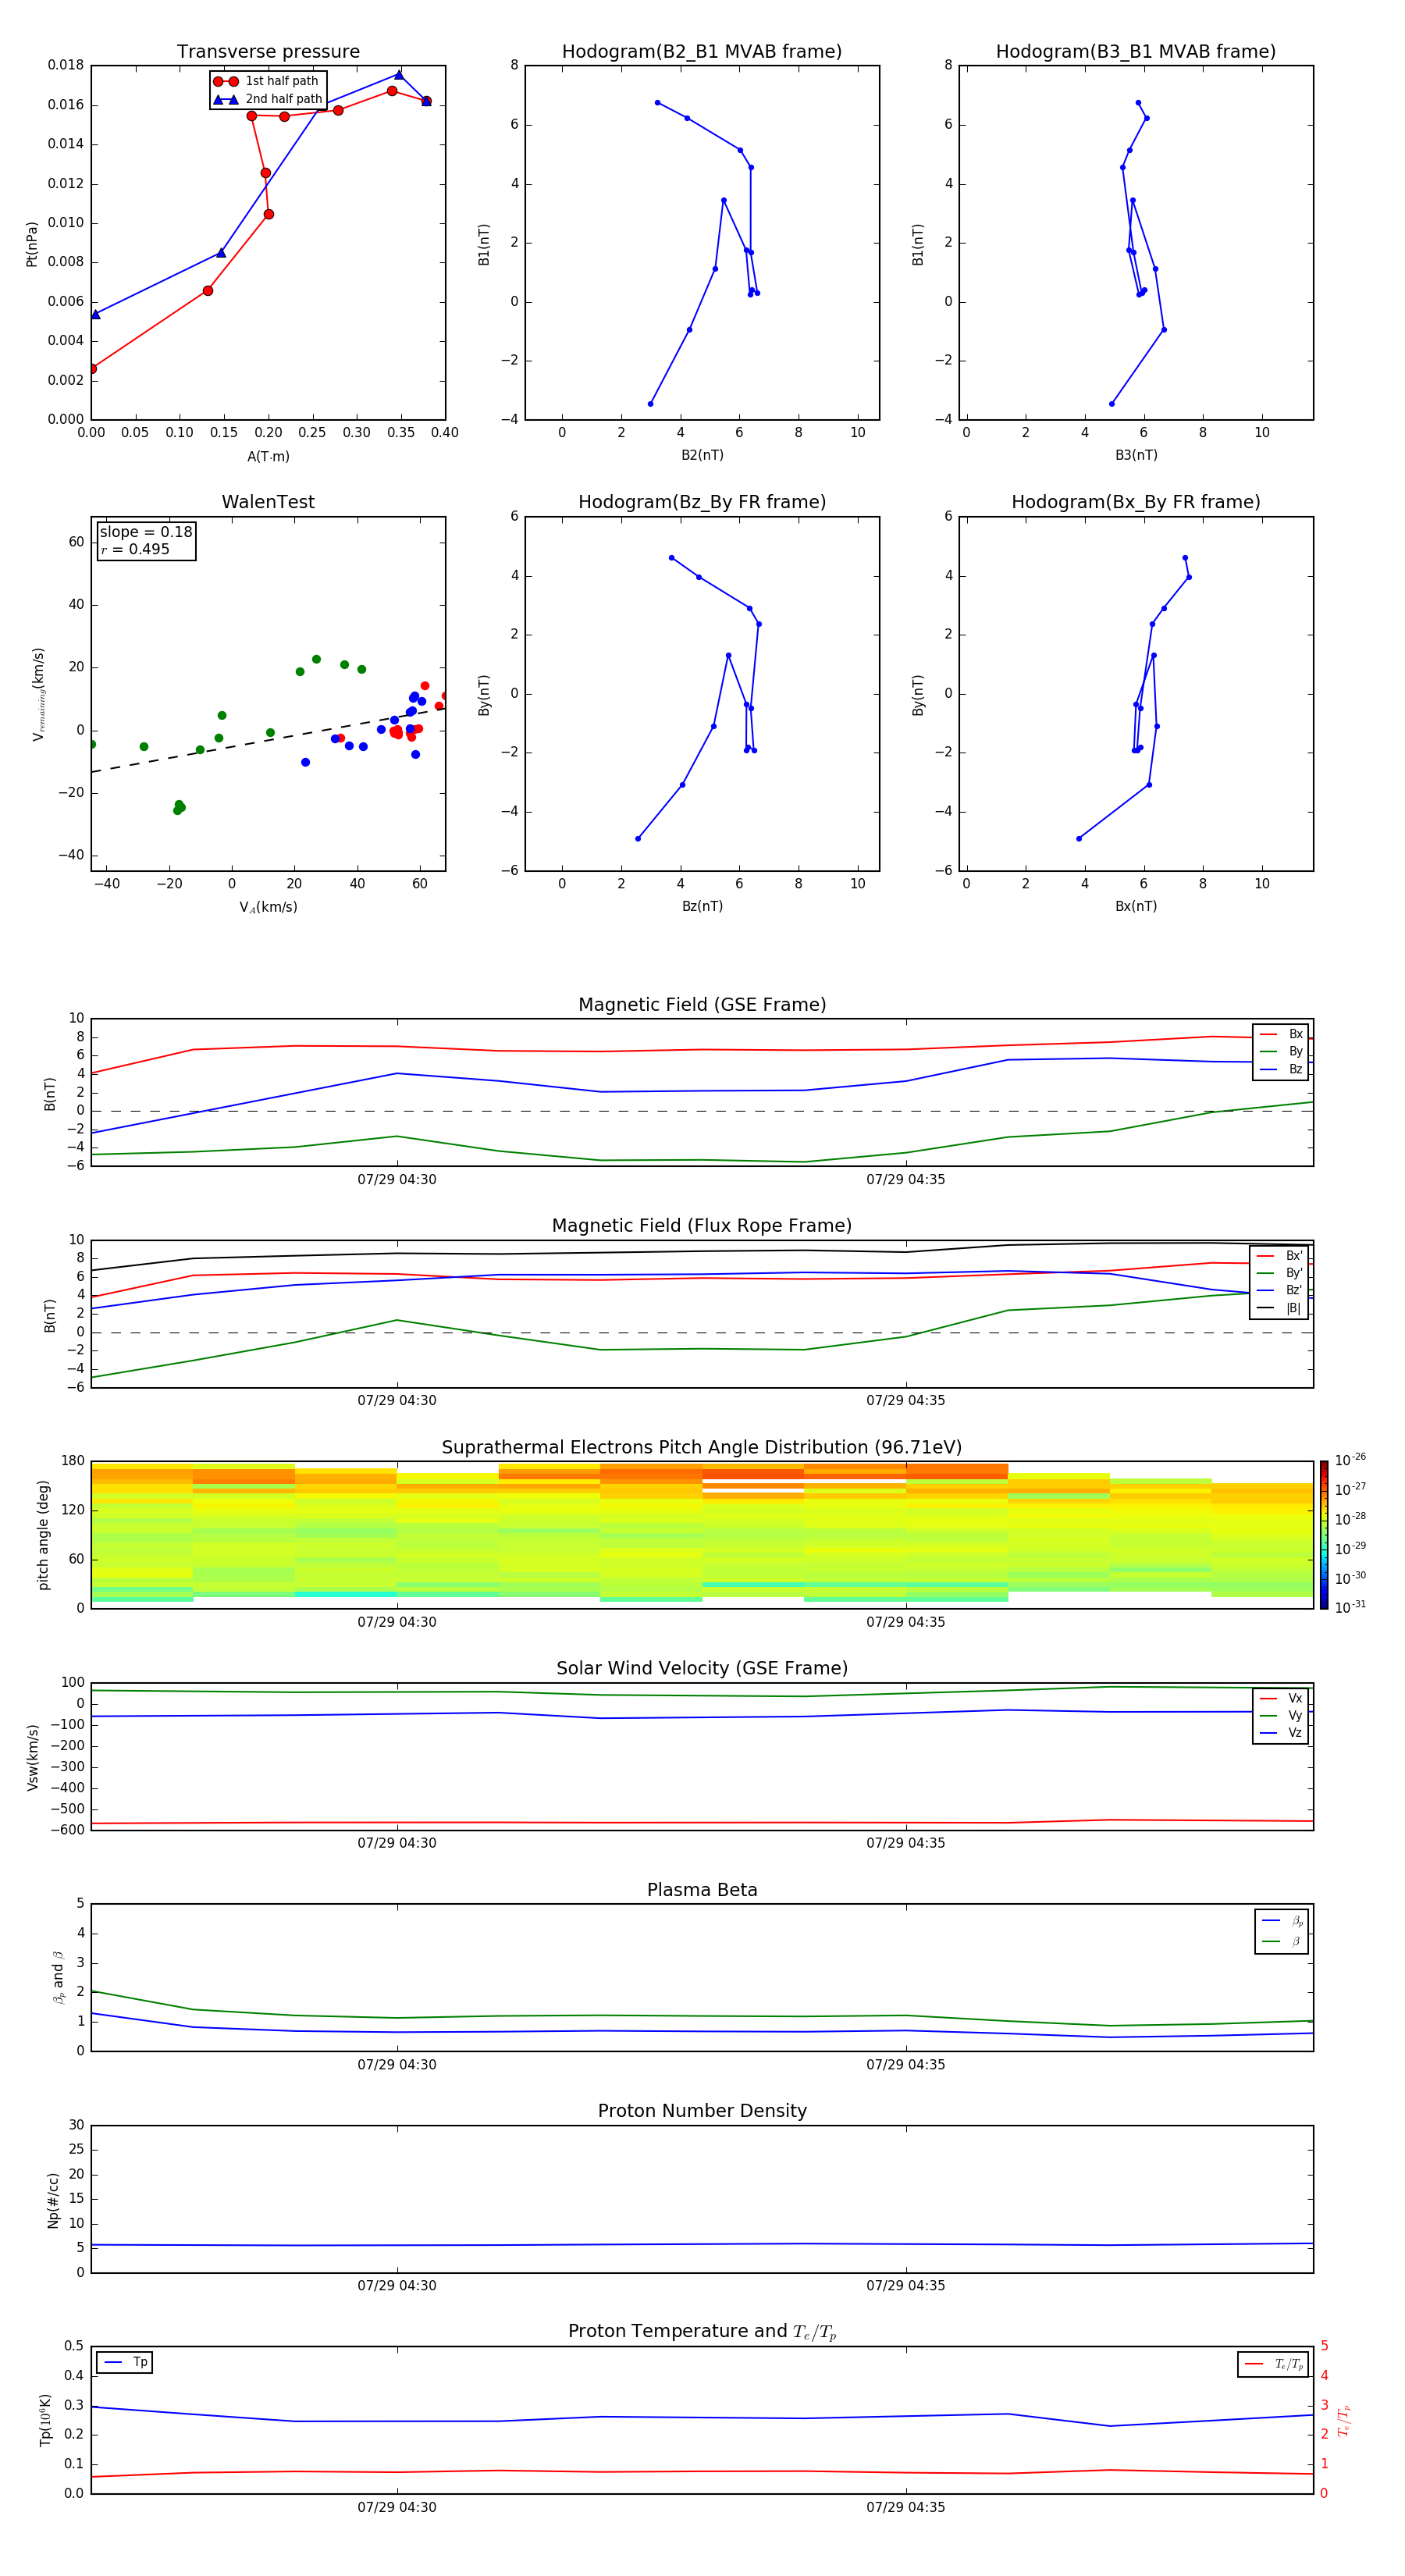
Task: Click the 10^-26 color bar tick label
Action: coord(1350,1460)
